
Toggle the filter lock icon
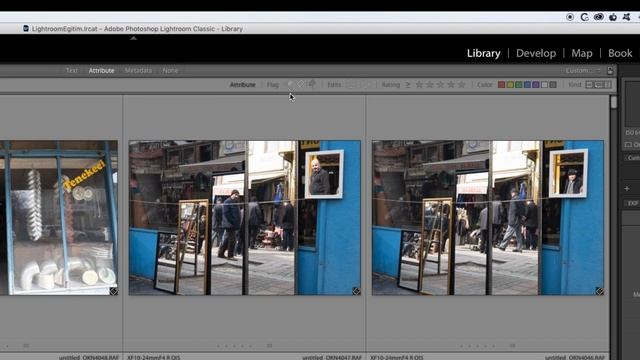[610, 71]
